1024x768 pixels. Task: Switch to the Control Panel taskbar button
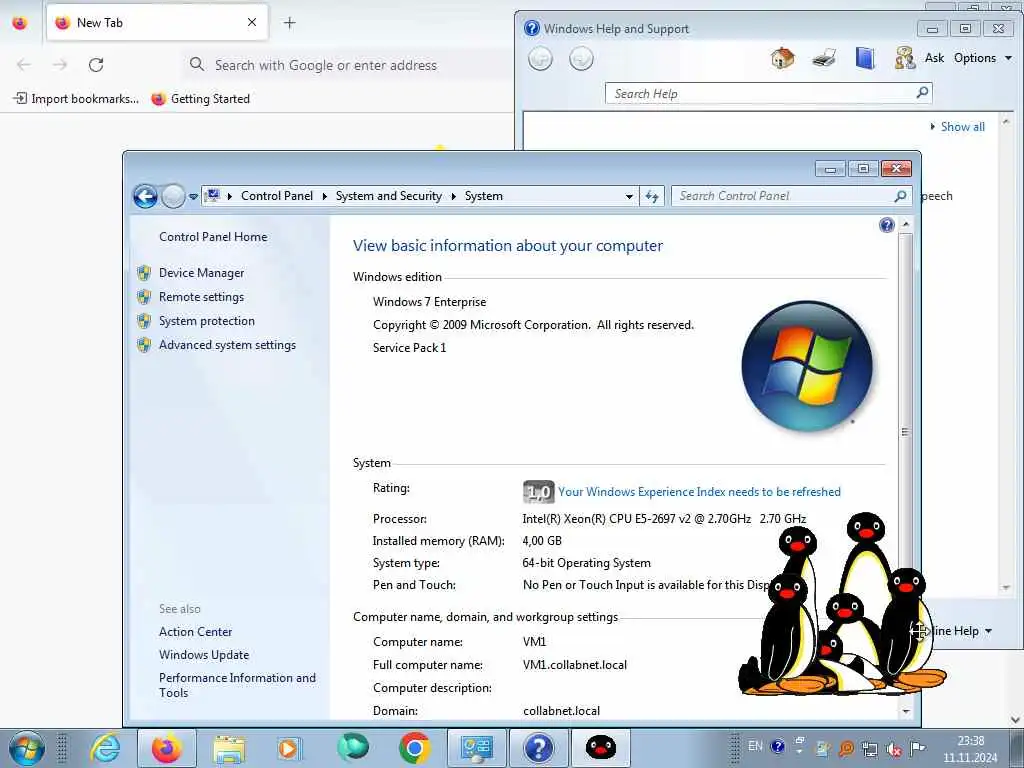(x=477, y=748)
